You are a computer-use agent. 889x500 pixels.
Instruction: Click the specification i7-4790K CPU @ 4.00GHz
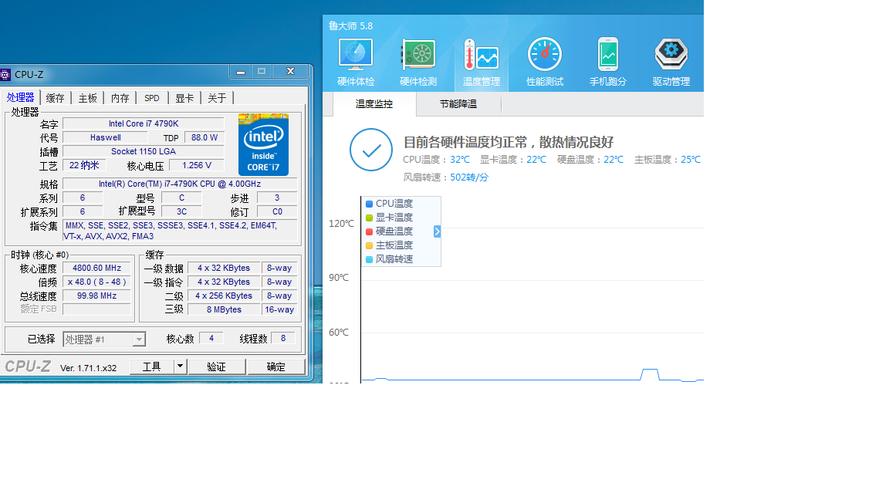click(180, 184)
